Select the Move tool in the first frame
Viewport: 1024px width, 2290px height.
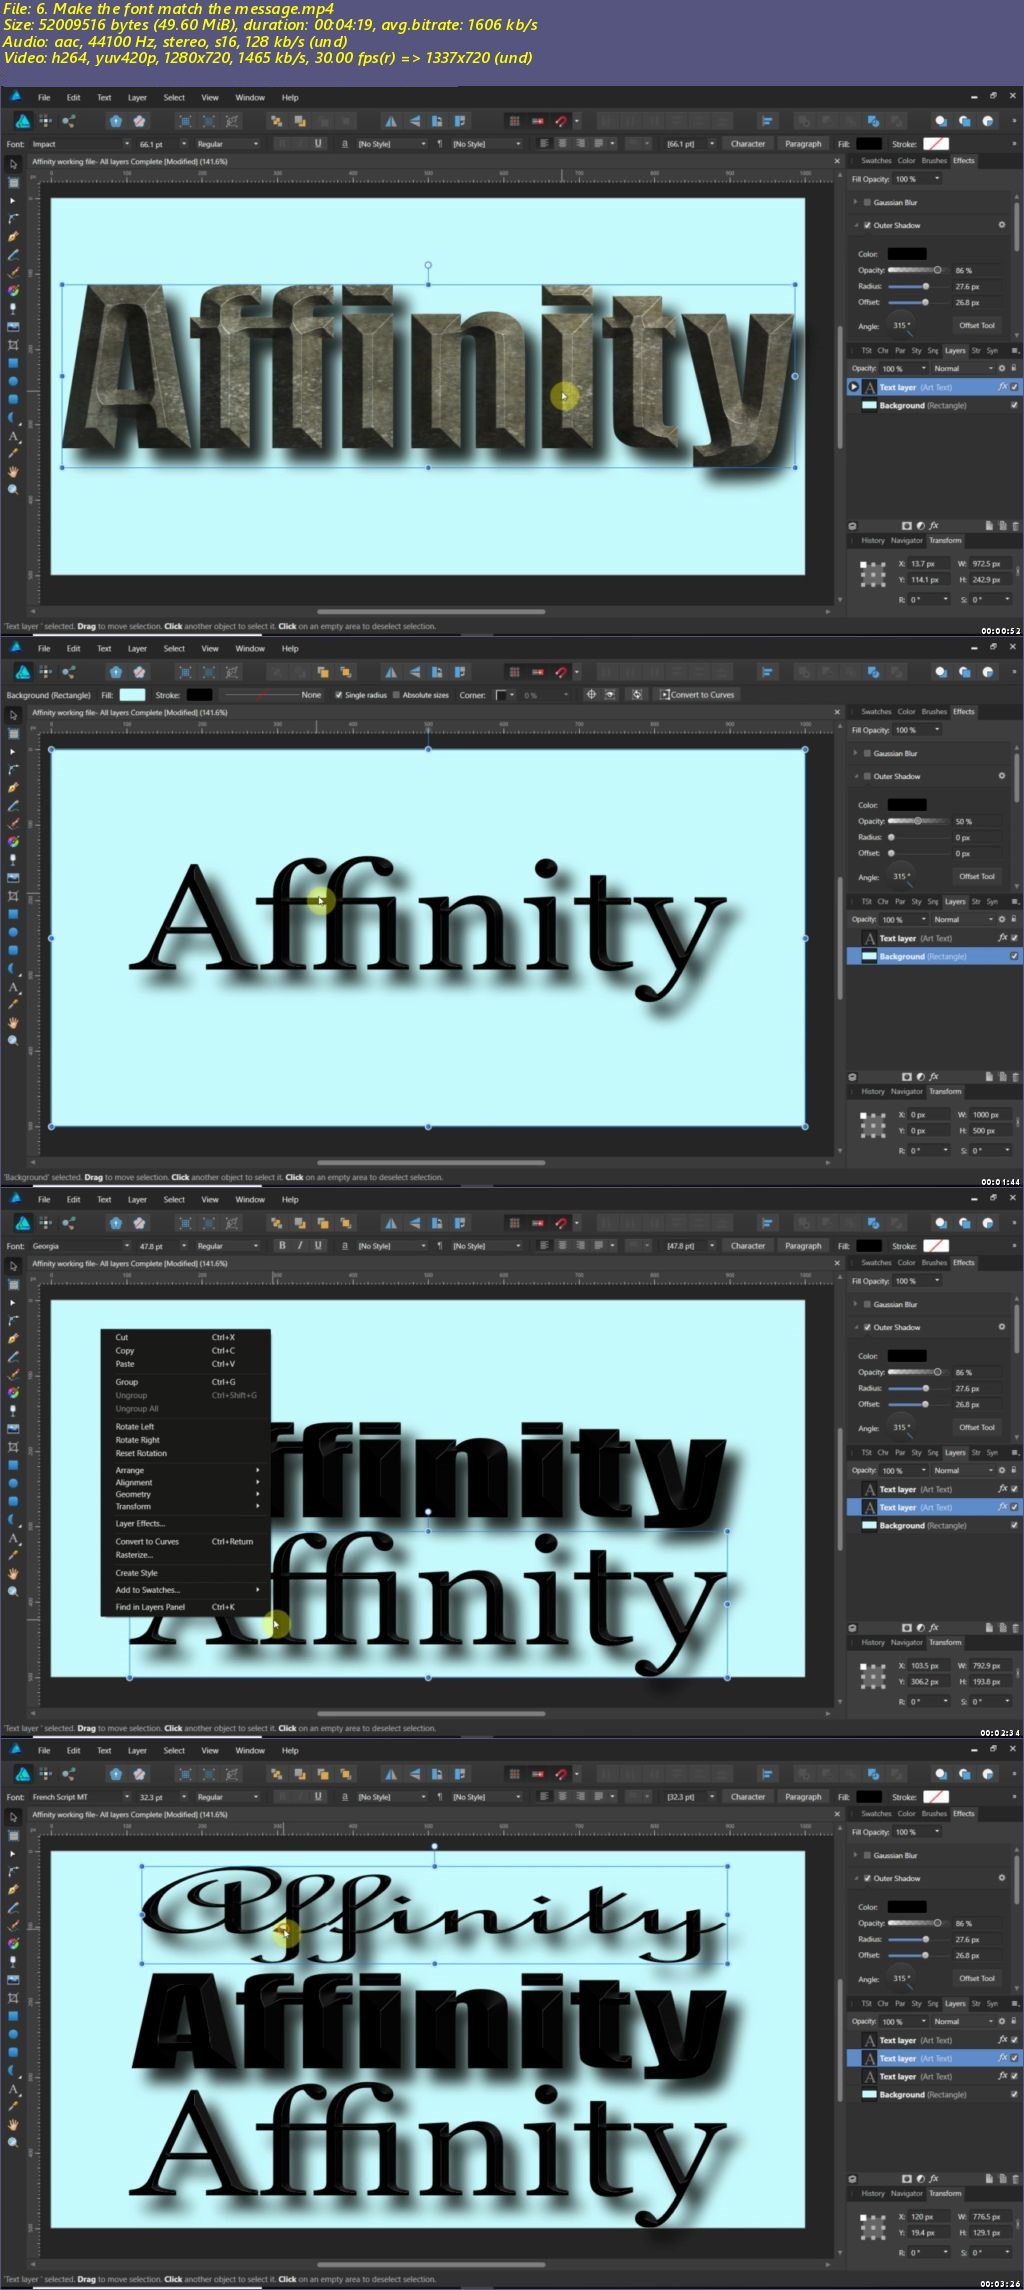pos(13,164)
